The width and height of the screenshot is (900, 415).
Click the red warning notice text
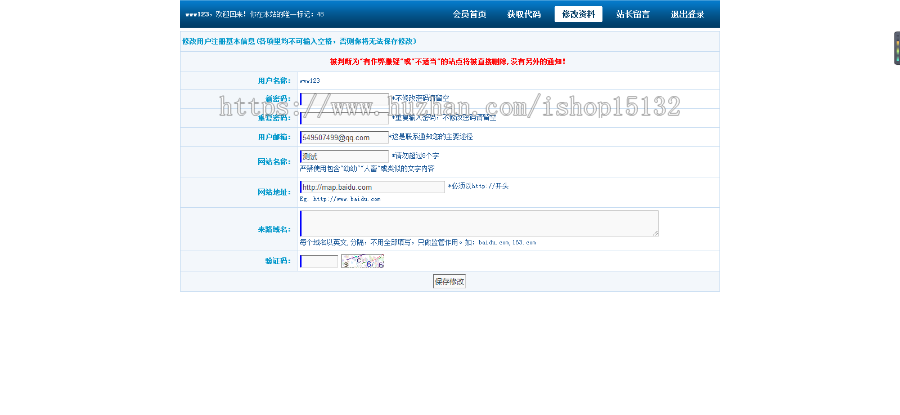point(448,61)
